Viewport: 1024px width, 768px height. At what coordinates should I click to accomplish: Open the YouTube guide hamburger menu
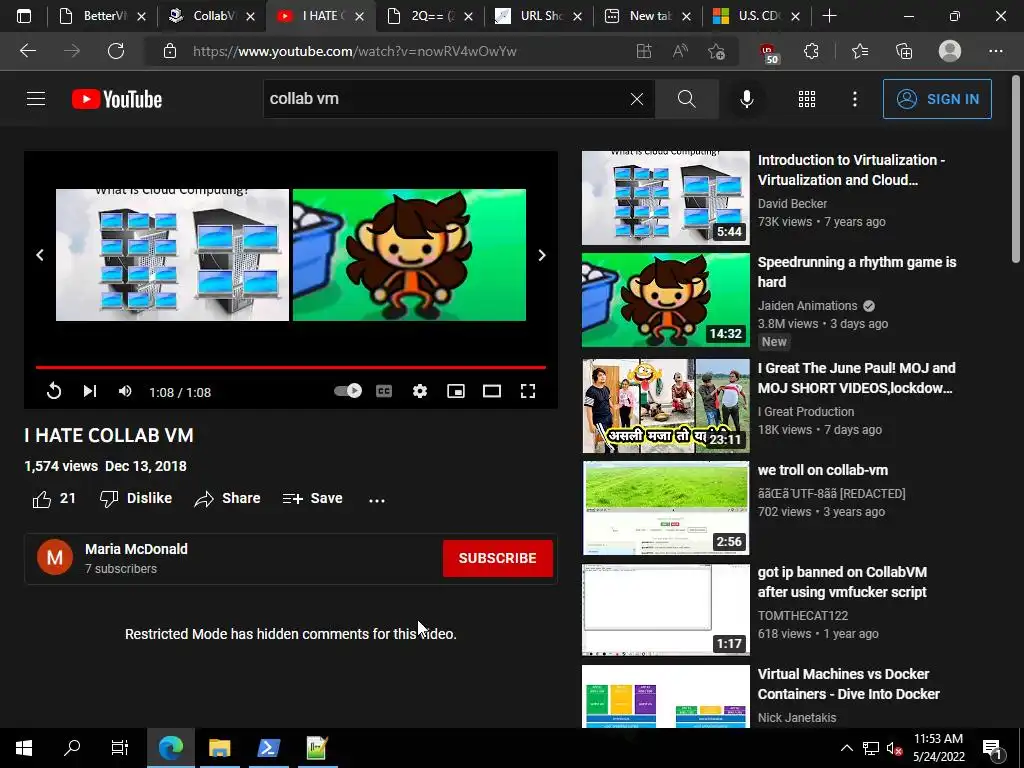(36, 99)
